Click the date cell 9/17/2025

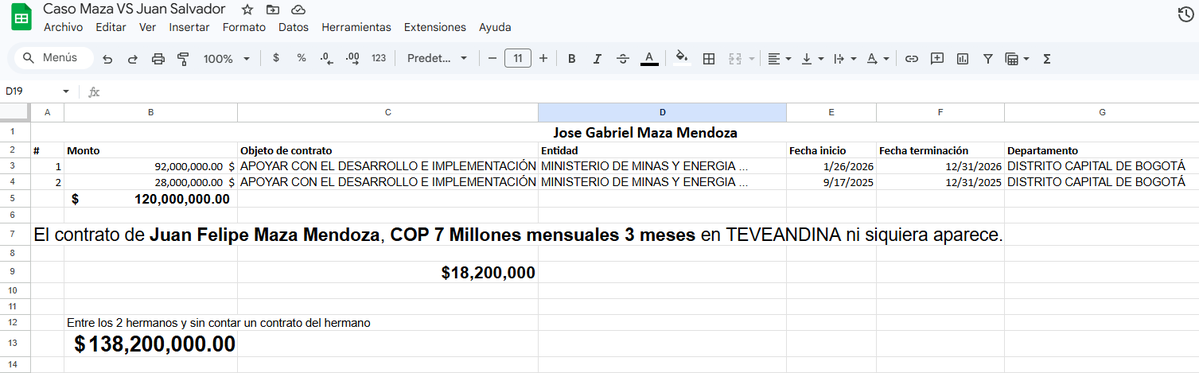point(831,182)
